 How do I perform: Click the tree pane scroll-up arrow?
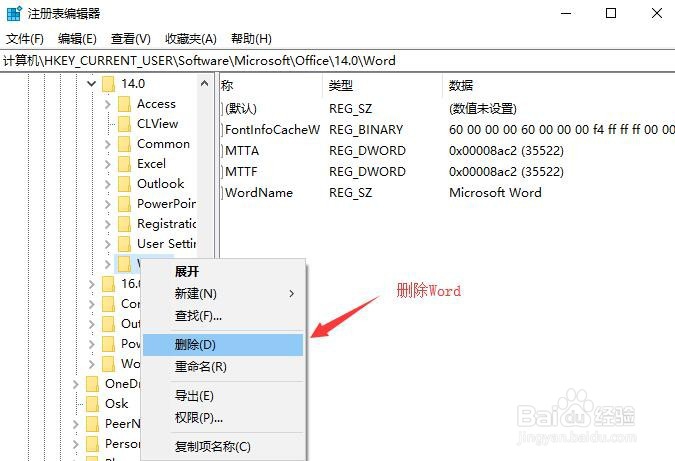point(204,84)
